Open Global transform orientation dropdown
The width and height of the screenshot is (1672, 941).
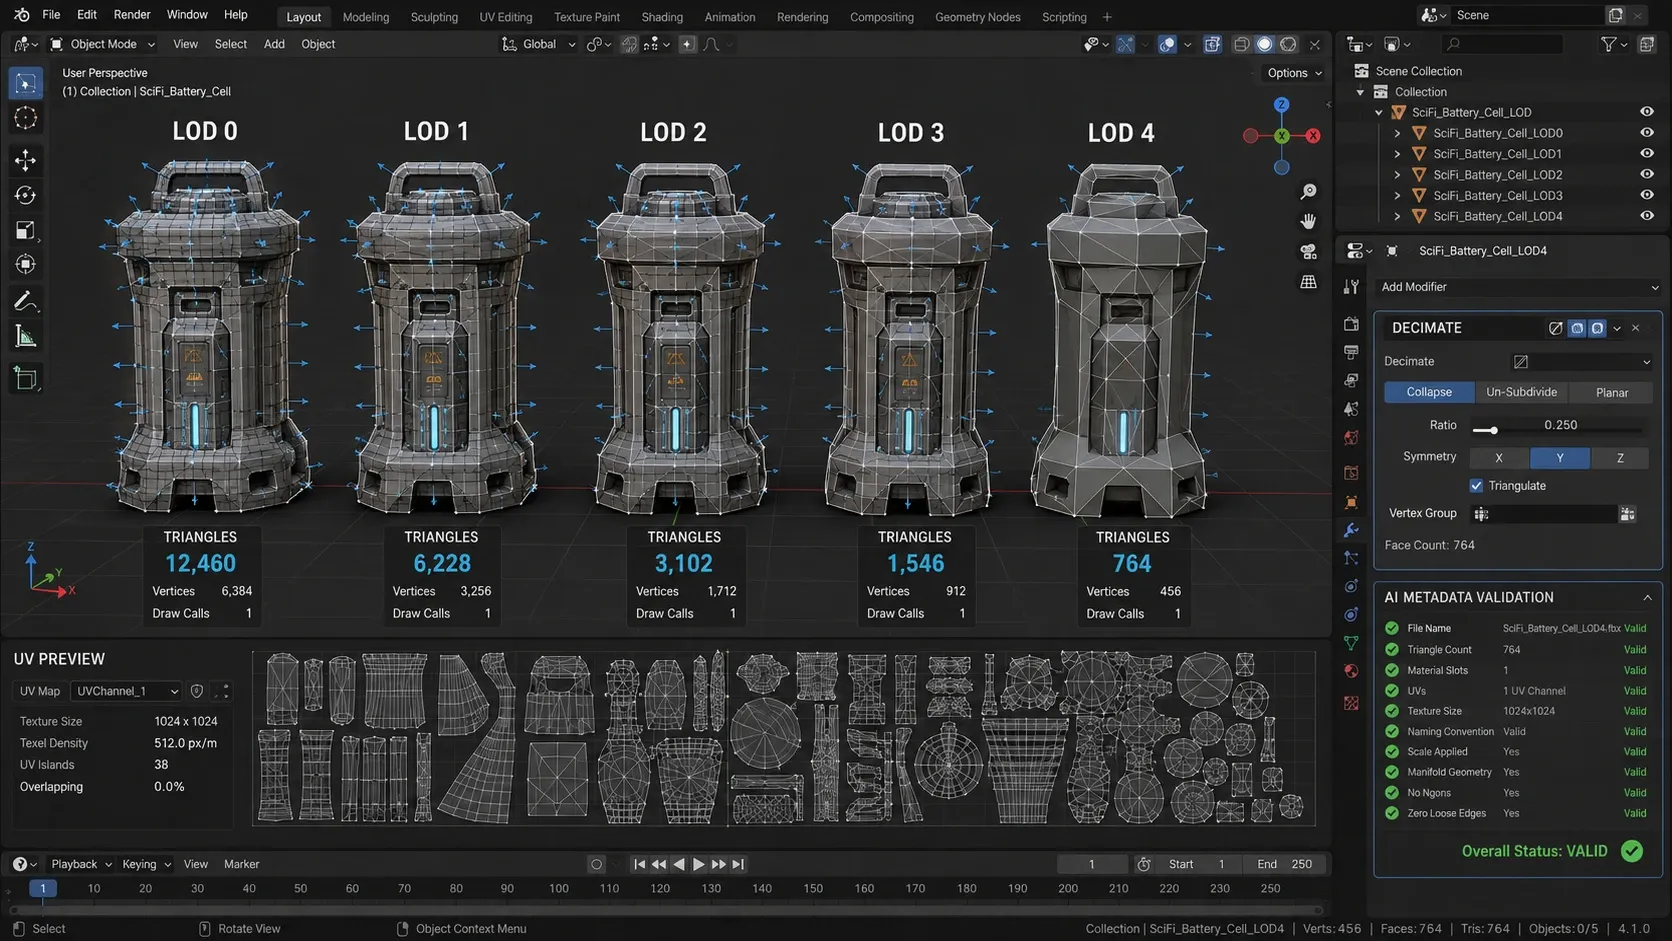[539, 44]
